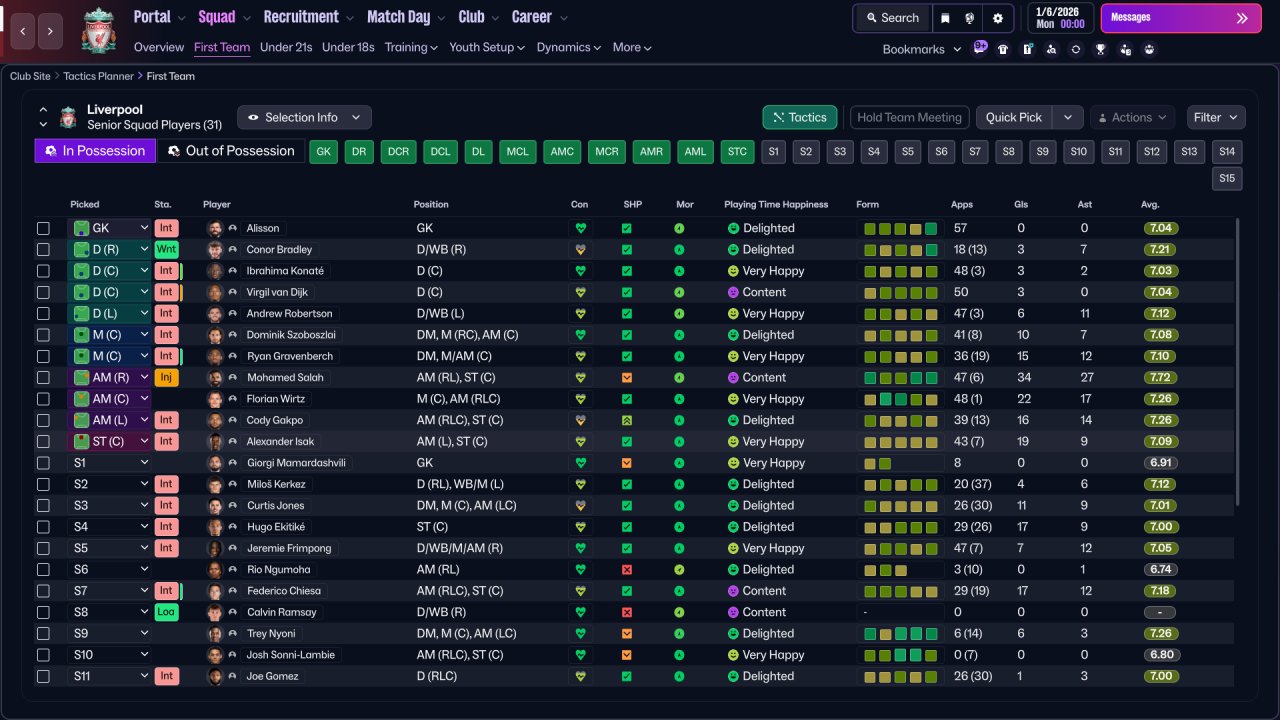Check the box next to Alexander Isak
The width and height of the screenshot is (1280, 720).
(x=43, y=442)
